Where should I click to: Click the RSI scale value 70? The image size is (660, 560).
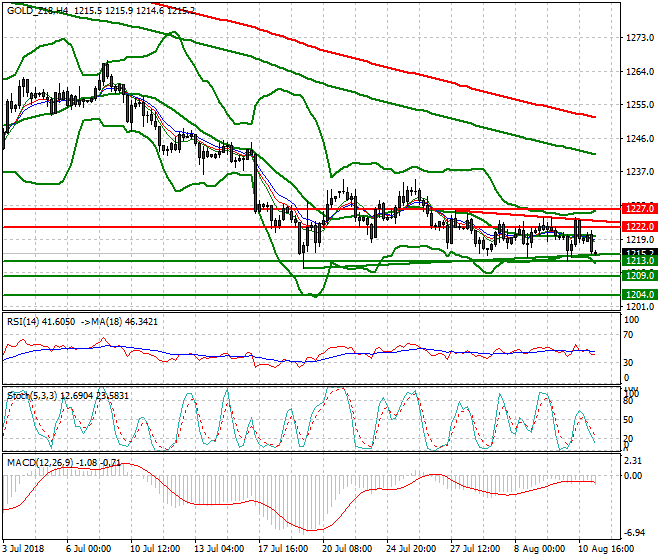628,335
